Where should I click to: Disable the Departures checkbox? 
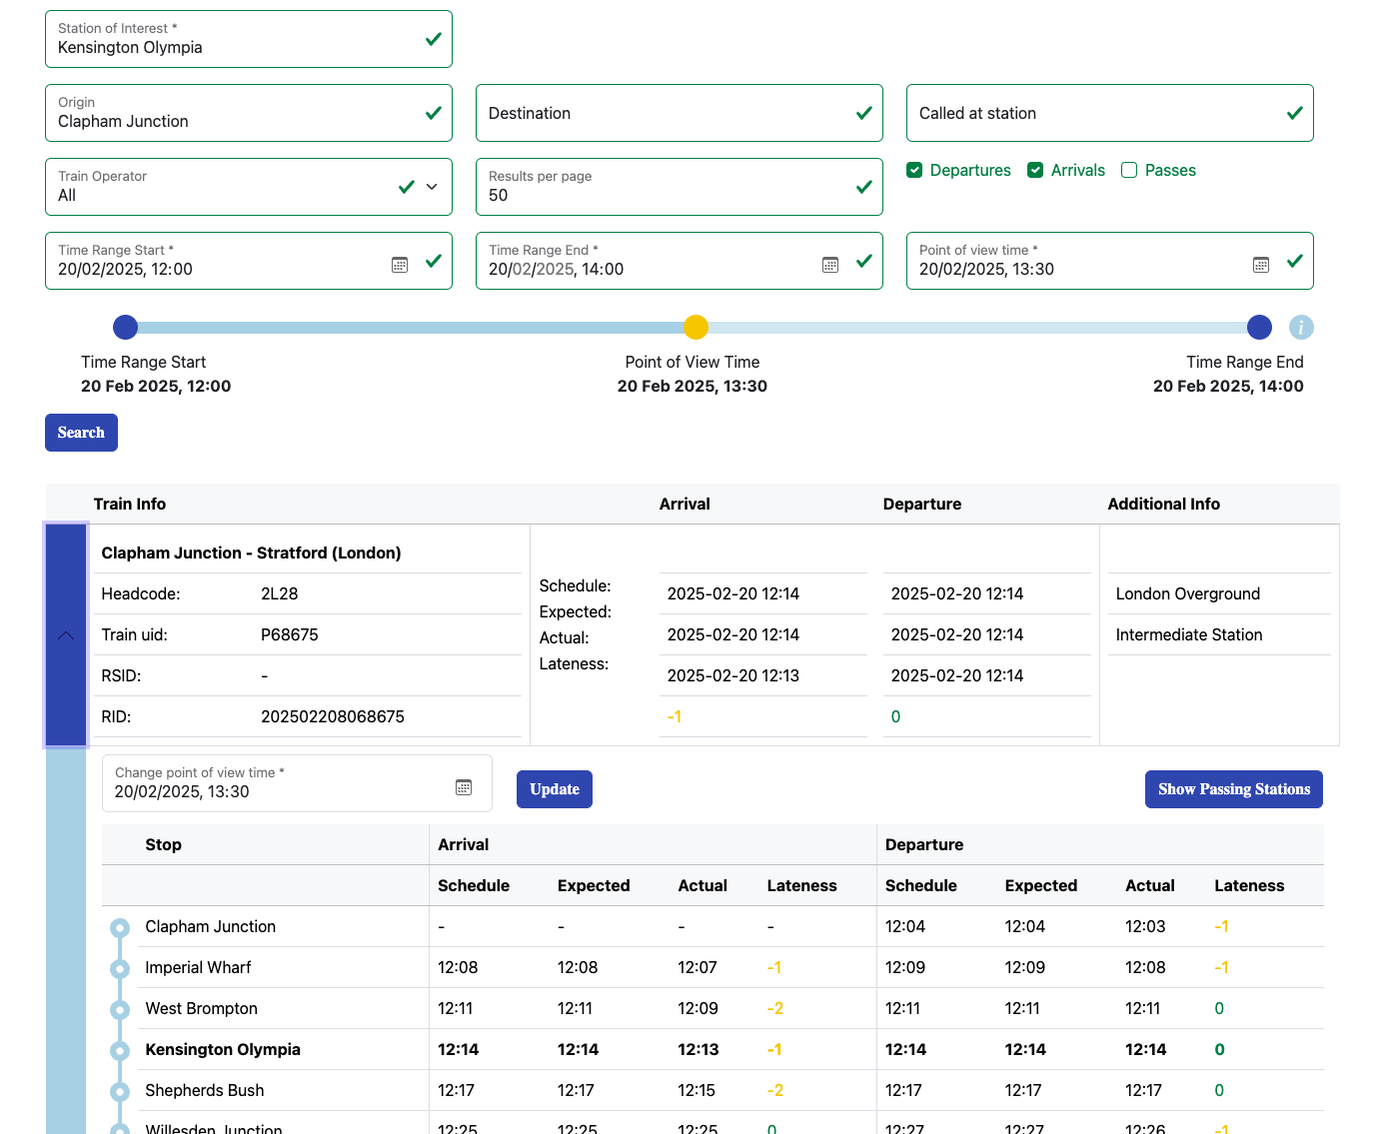click(x=914, y=170)
